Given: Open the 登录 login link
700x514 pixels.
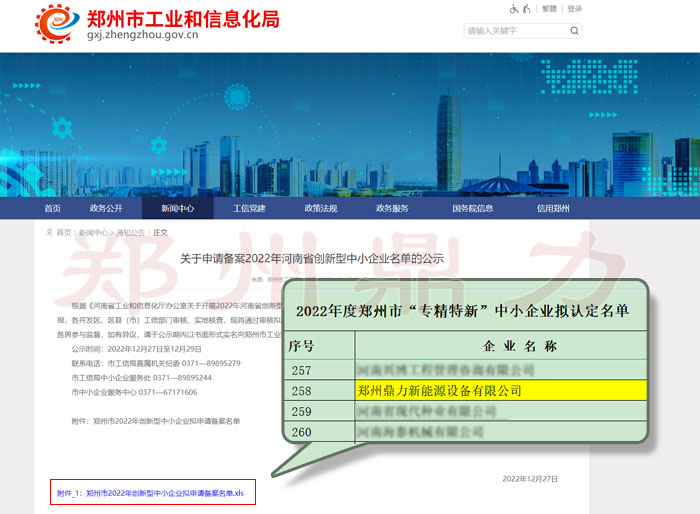Looking at the screenshot, I should tap(574, 9).
